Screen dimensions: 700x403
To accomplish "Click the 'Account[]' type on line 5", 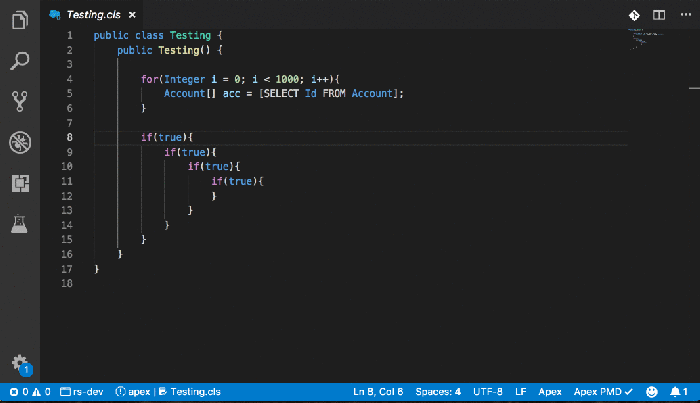I will [x=190, y=93].
